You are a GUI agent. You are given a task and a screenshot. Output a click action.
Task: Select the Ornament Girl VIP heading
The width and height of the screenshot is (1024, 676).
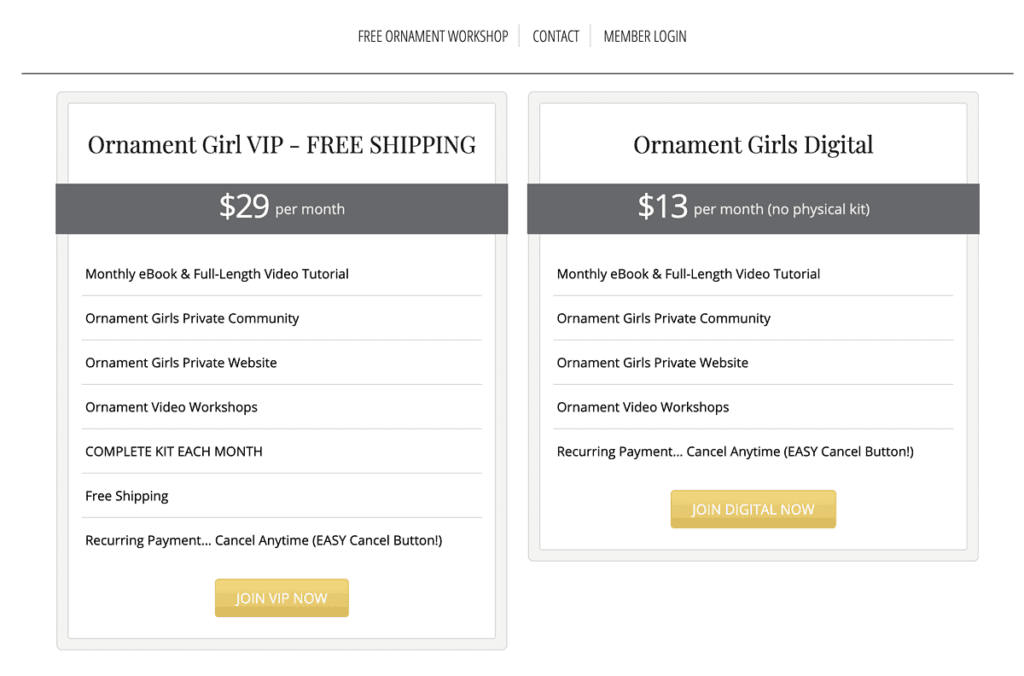point(281,144)
